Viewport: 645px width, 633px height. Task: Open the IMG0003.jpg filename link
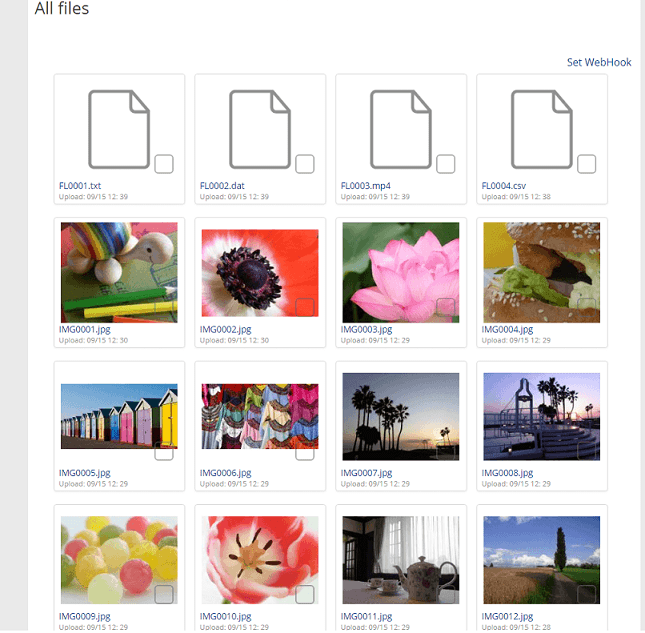pyautogui.click(x=366, y=329)
